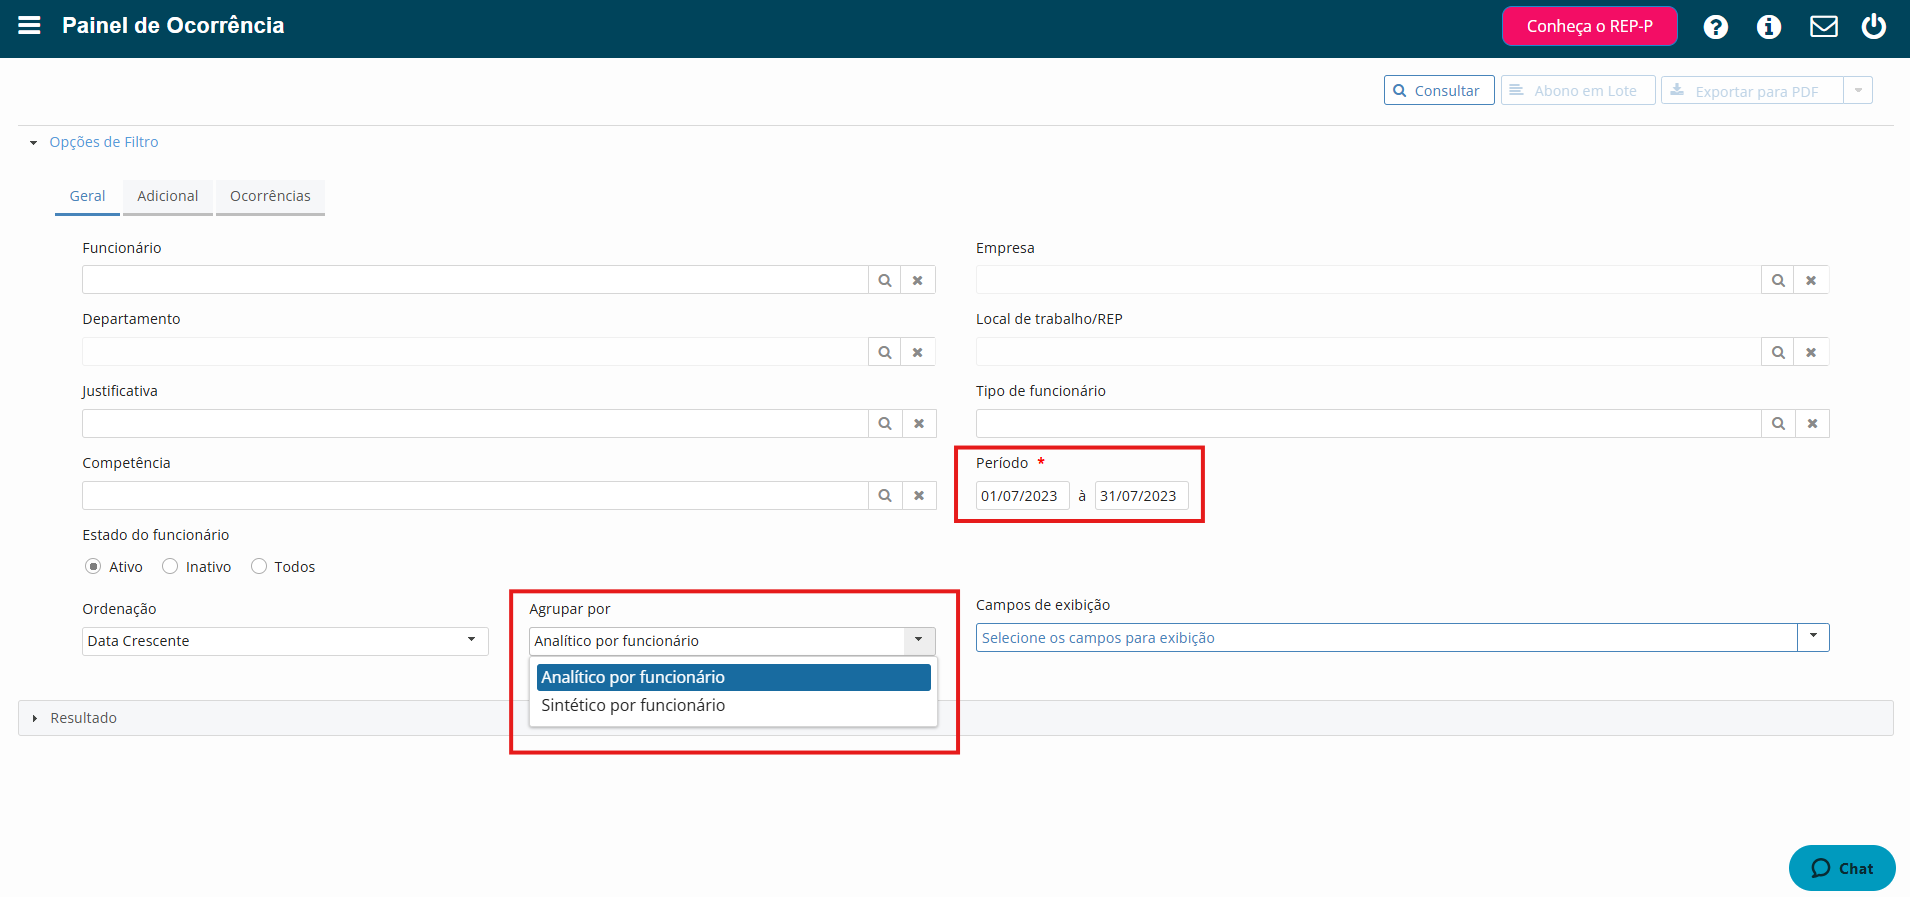Viewport: 1910px width, 897px height.
Task: Search Empresa with magnifier icon
Action: [x=1778, y=280]
